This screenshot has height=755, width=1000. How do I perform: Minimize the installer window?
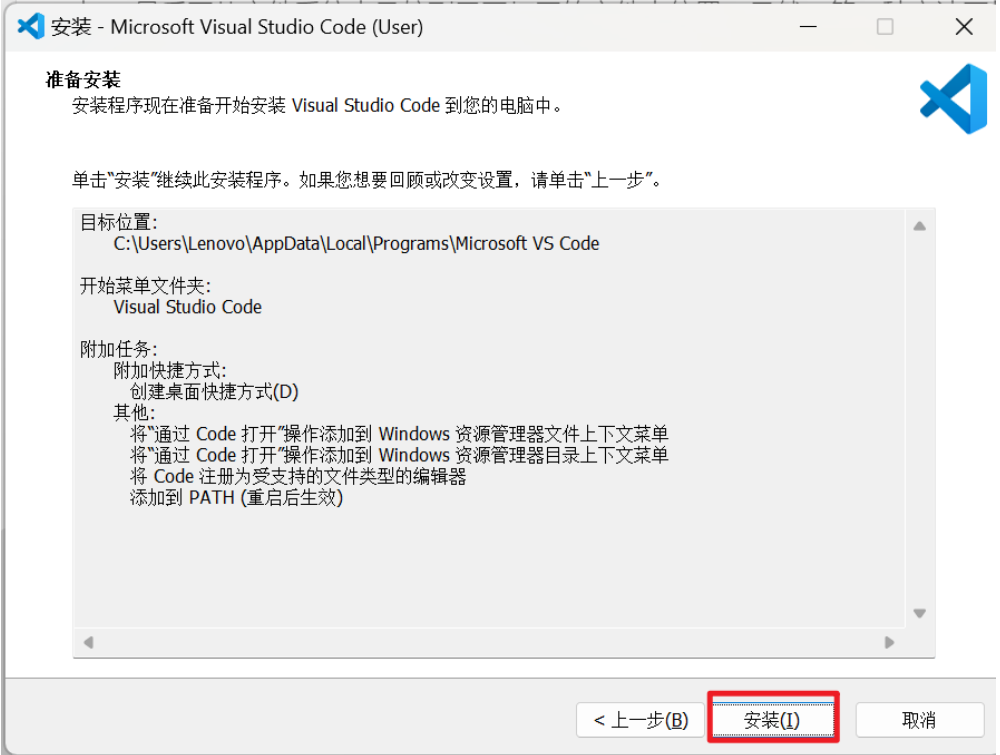coord(809,27)
